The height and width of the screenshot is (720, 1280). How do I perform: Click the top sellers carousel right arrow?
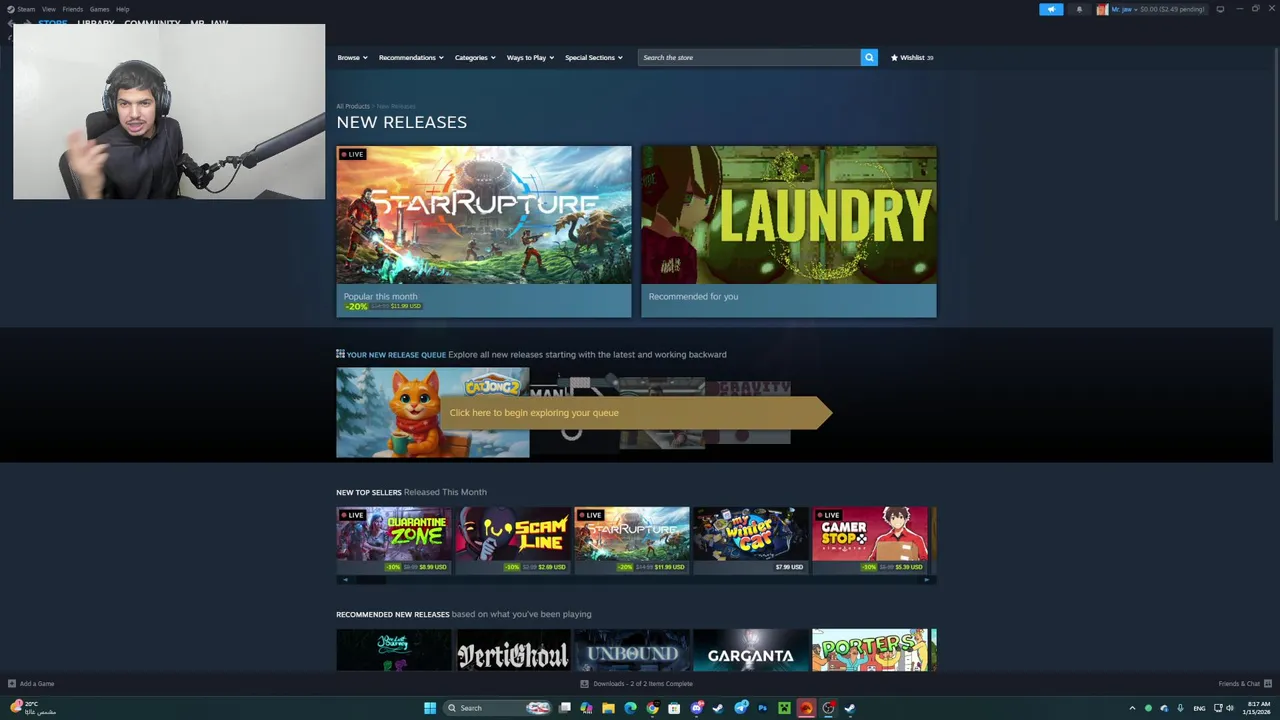927,580
